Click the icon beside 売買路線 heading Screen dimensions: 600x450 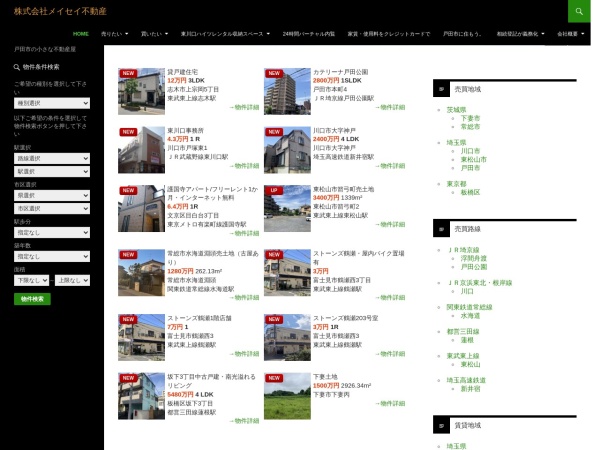pos(441,229)
